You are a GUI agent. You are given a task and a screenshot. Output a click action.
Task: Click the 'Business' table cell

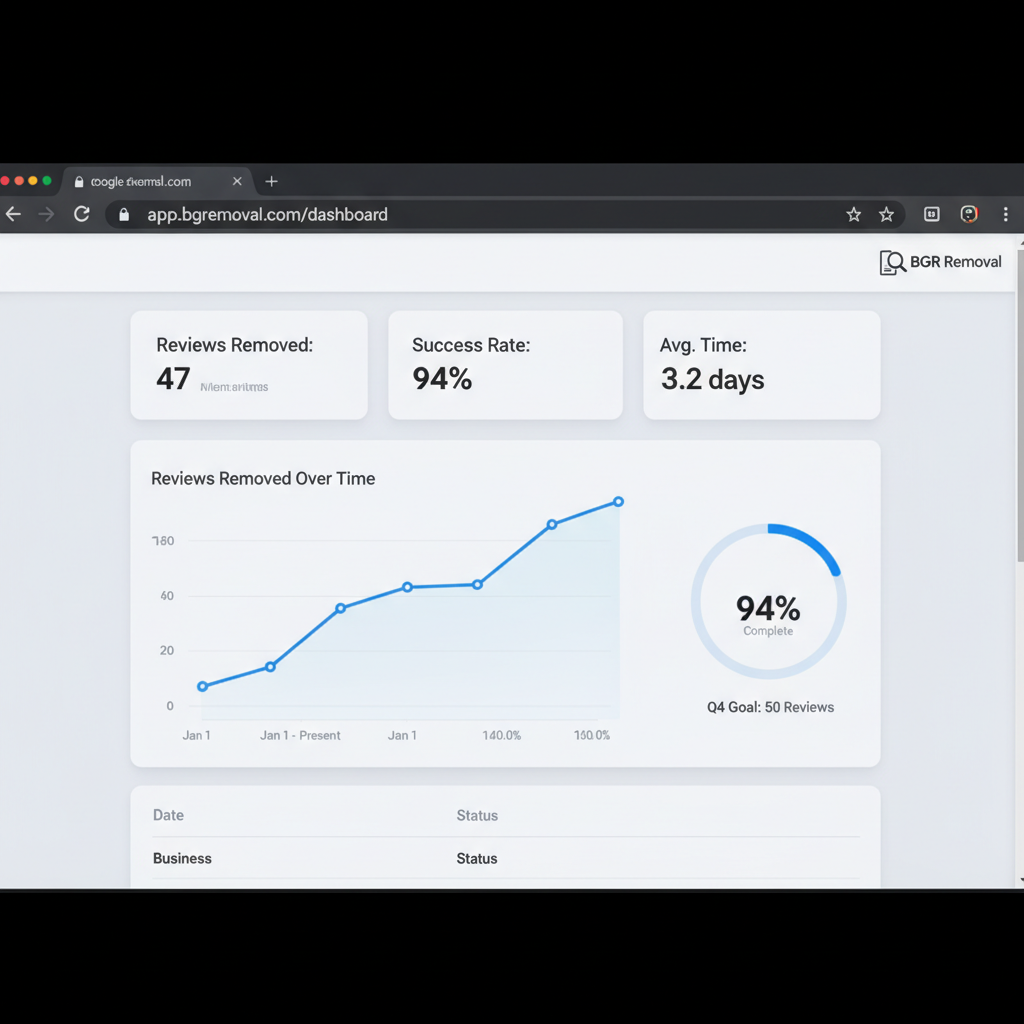[x=182, y=859]
